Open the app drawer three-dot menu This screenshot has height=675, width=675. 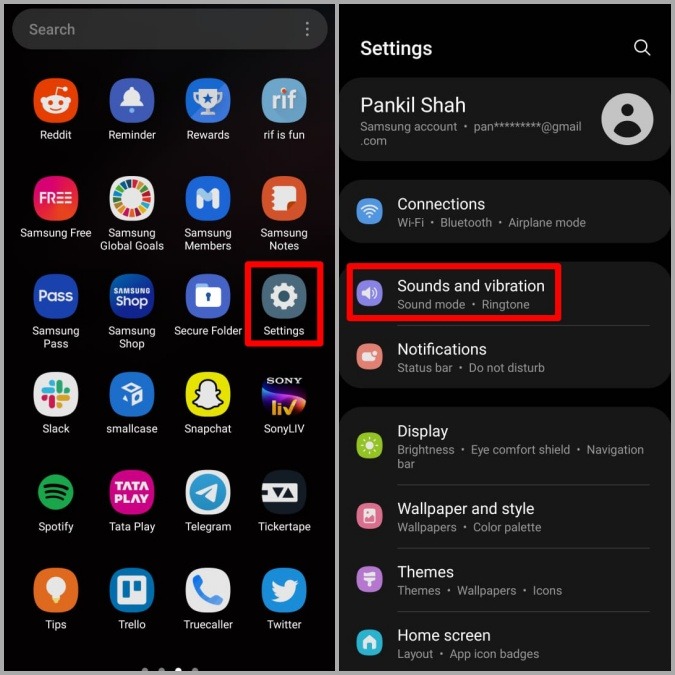pyautogui.click(x=307, y=29)
